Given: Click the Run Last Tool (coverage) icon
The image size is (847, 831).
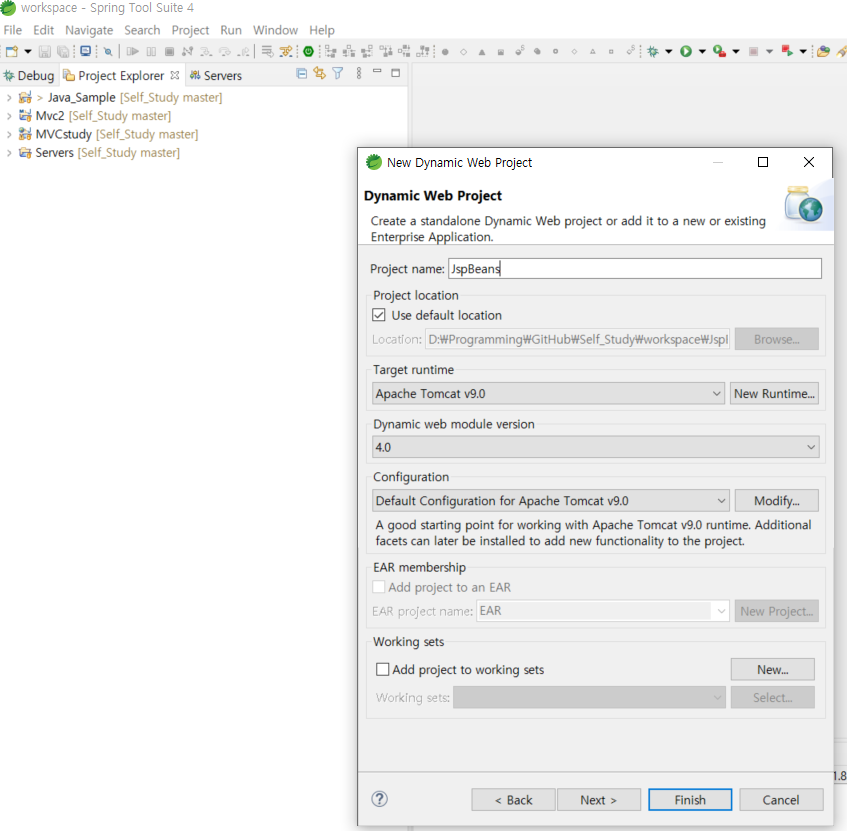Looking at the screenshot, I should click(719, 51).
